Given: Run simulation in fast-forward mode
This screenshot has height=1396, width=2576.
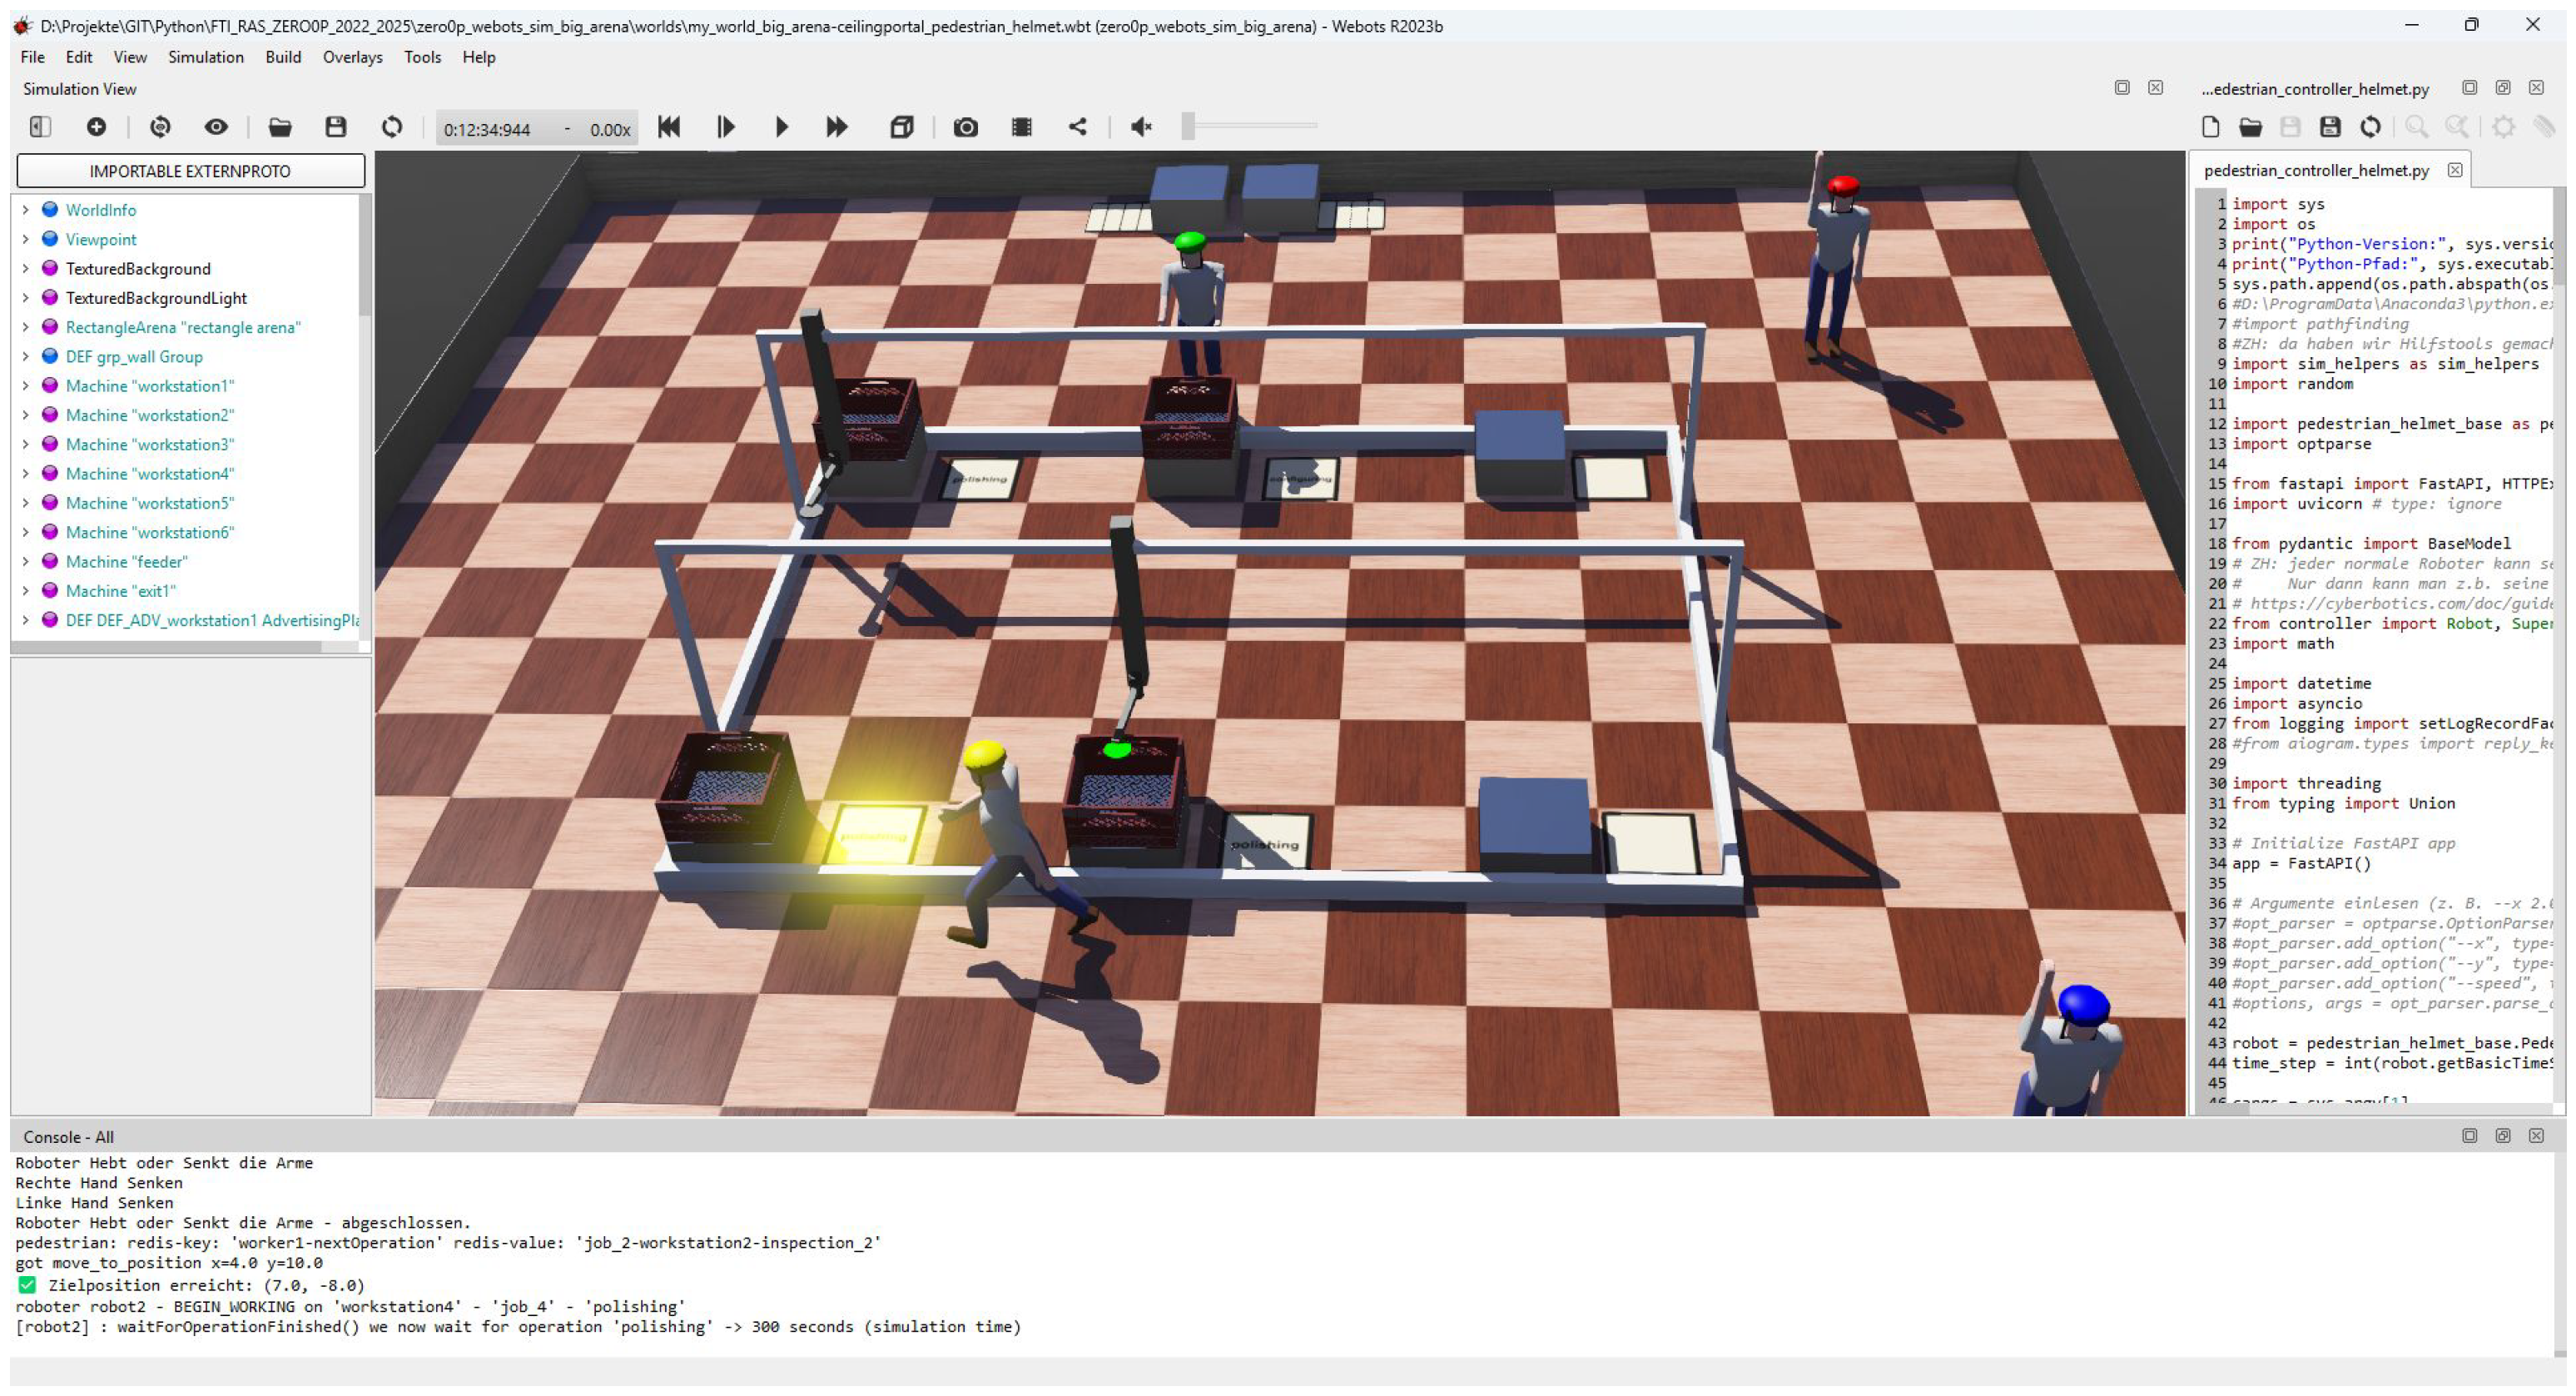Looking at the screenshot, I should click(837, 127).
